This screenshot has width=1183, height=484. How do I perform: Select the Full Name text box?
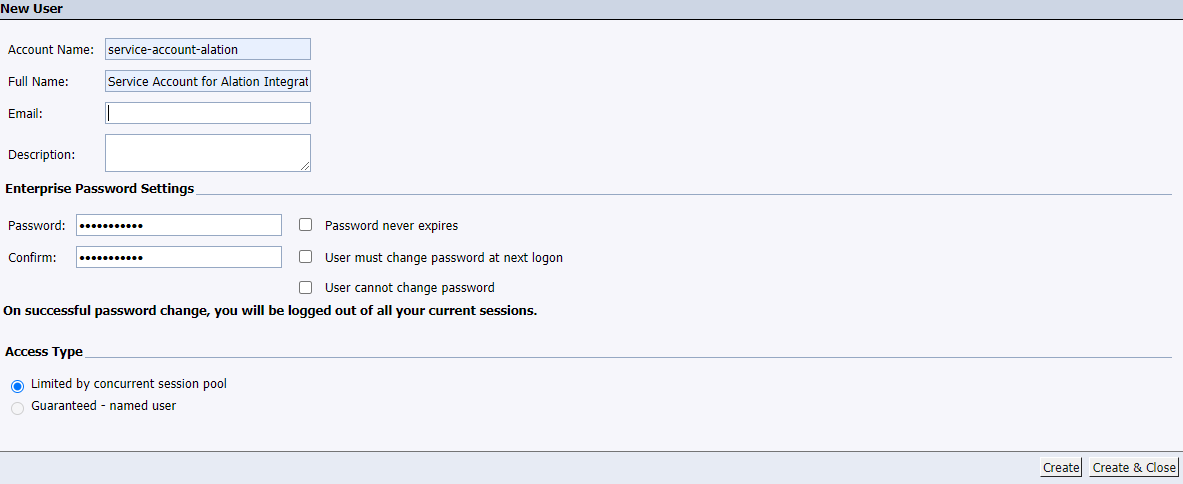click(207, 81)
